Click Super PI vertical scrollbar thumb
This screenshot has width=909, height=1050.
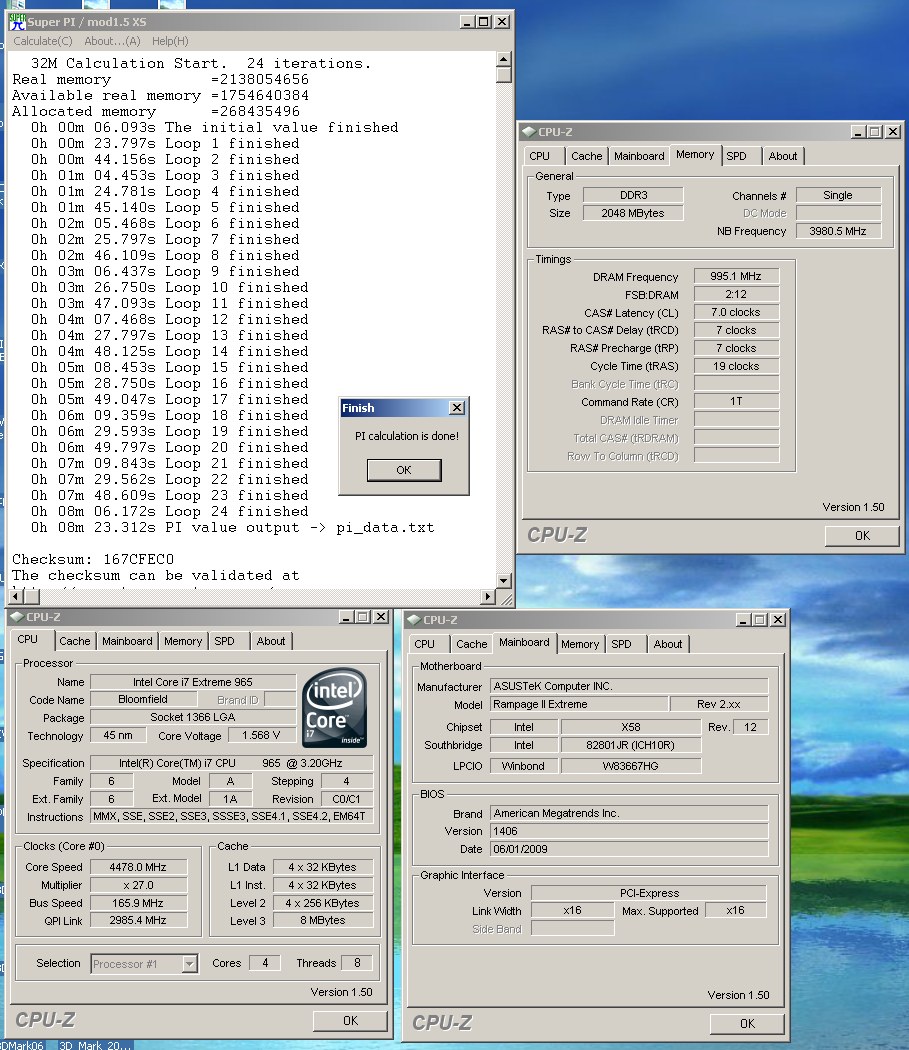pyautogui.click(x=504, y=74)
